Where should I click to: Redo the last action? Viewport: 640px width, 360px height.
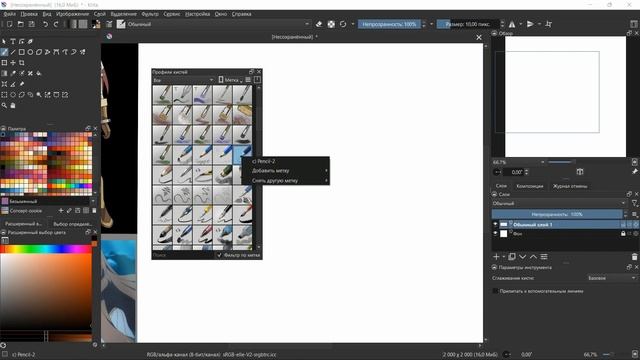point(56,24)
